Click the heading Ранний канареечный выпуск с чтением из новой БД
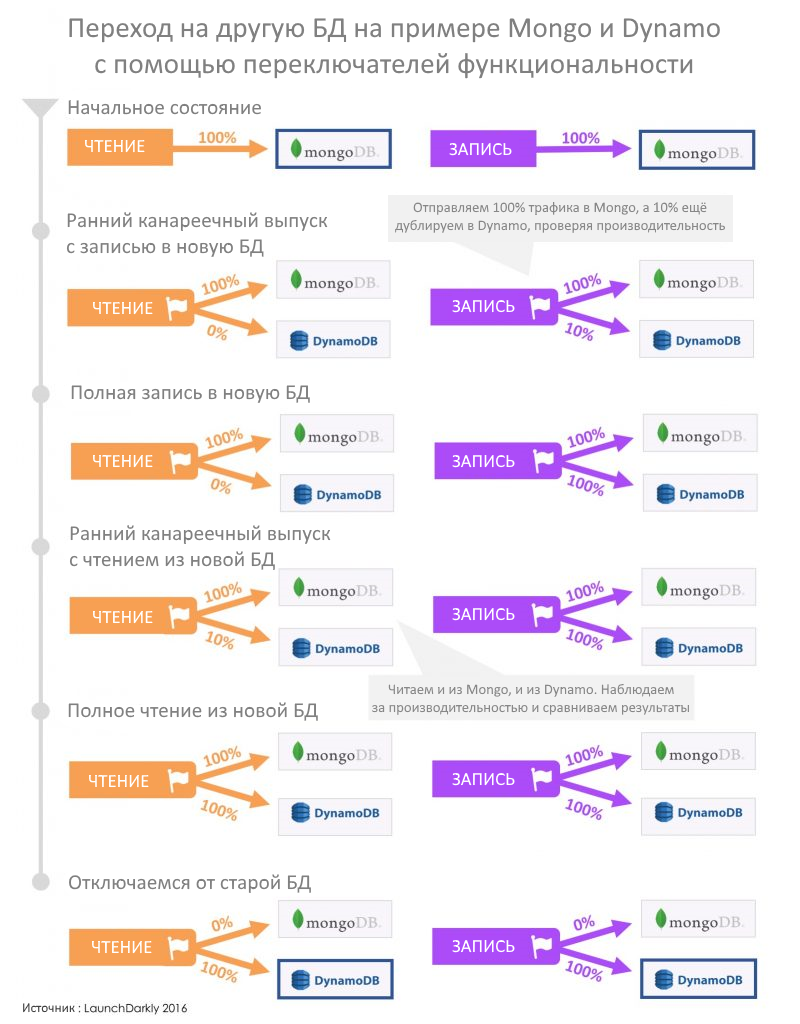Image resolution: width=800 pixels, height=1024 pixels. pyautogui.click(x=200, y=547)
